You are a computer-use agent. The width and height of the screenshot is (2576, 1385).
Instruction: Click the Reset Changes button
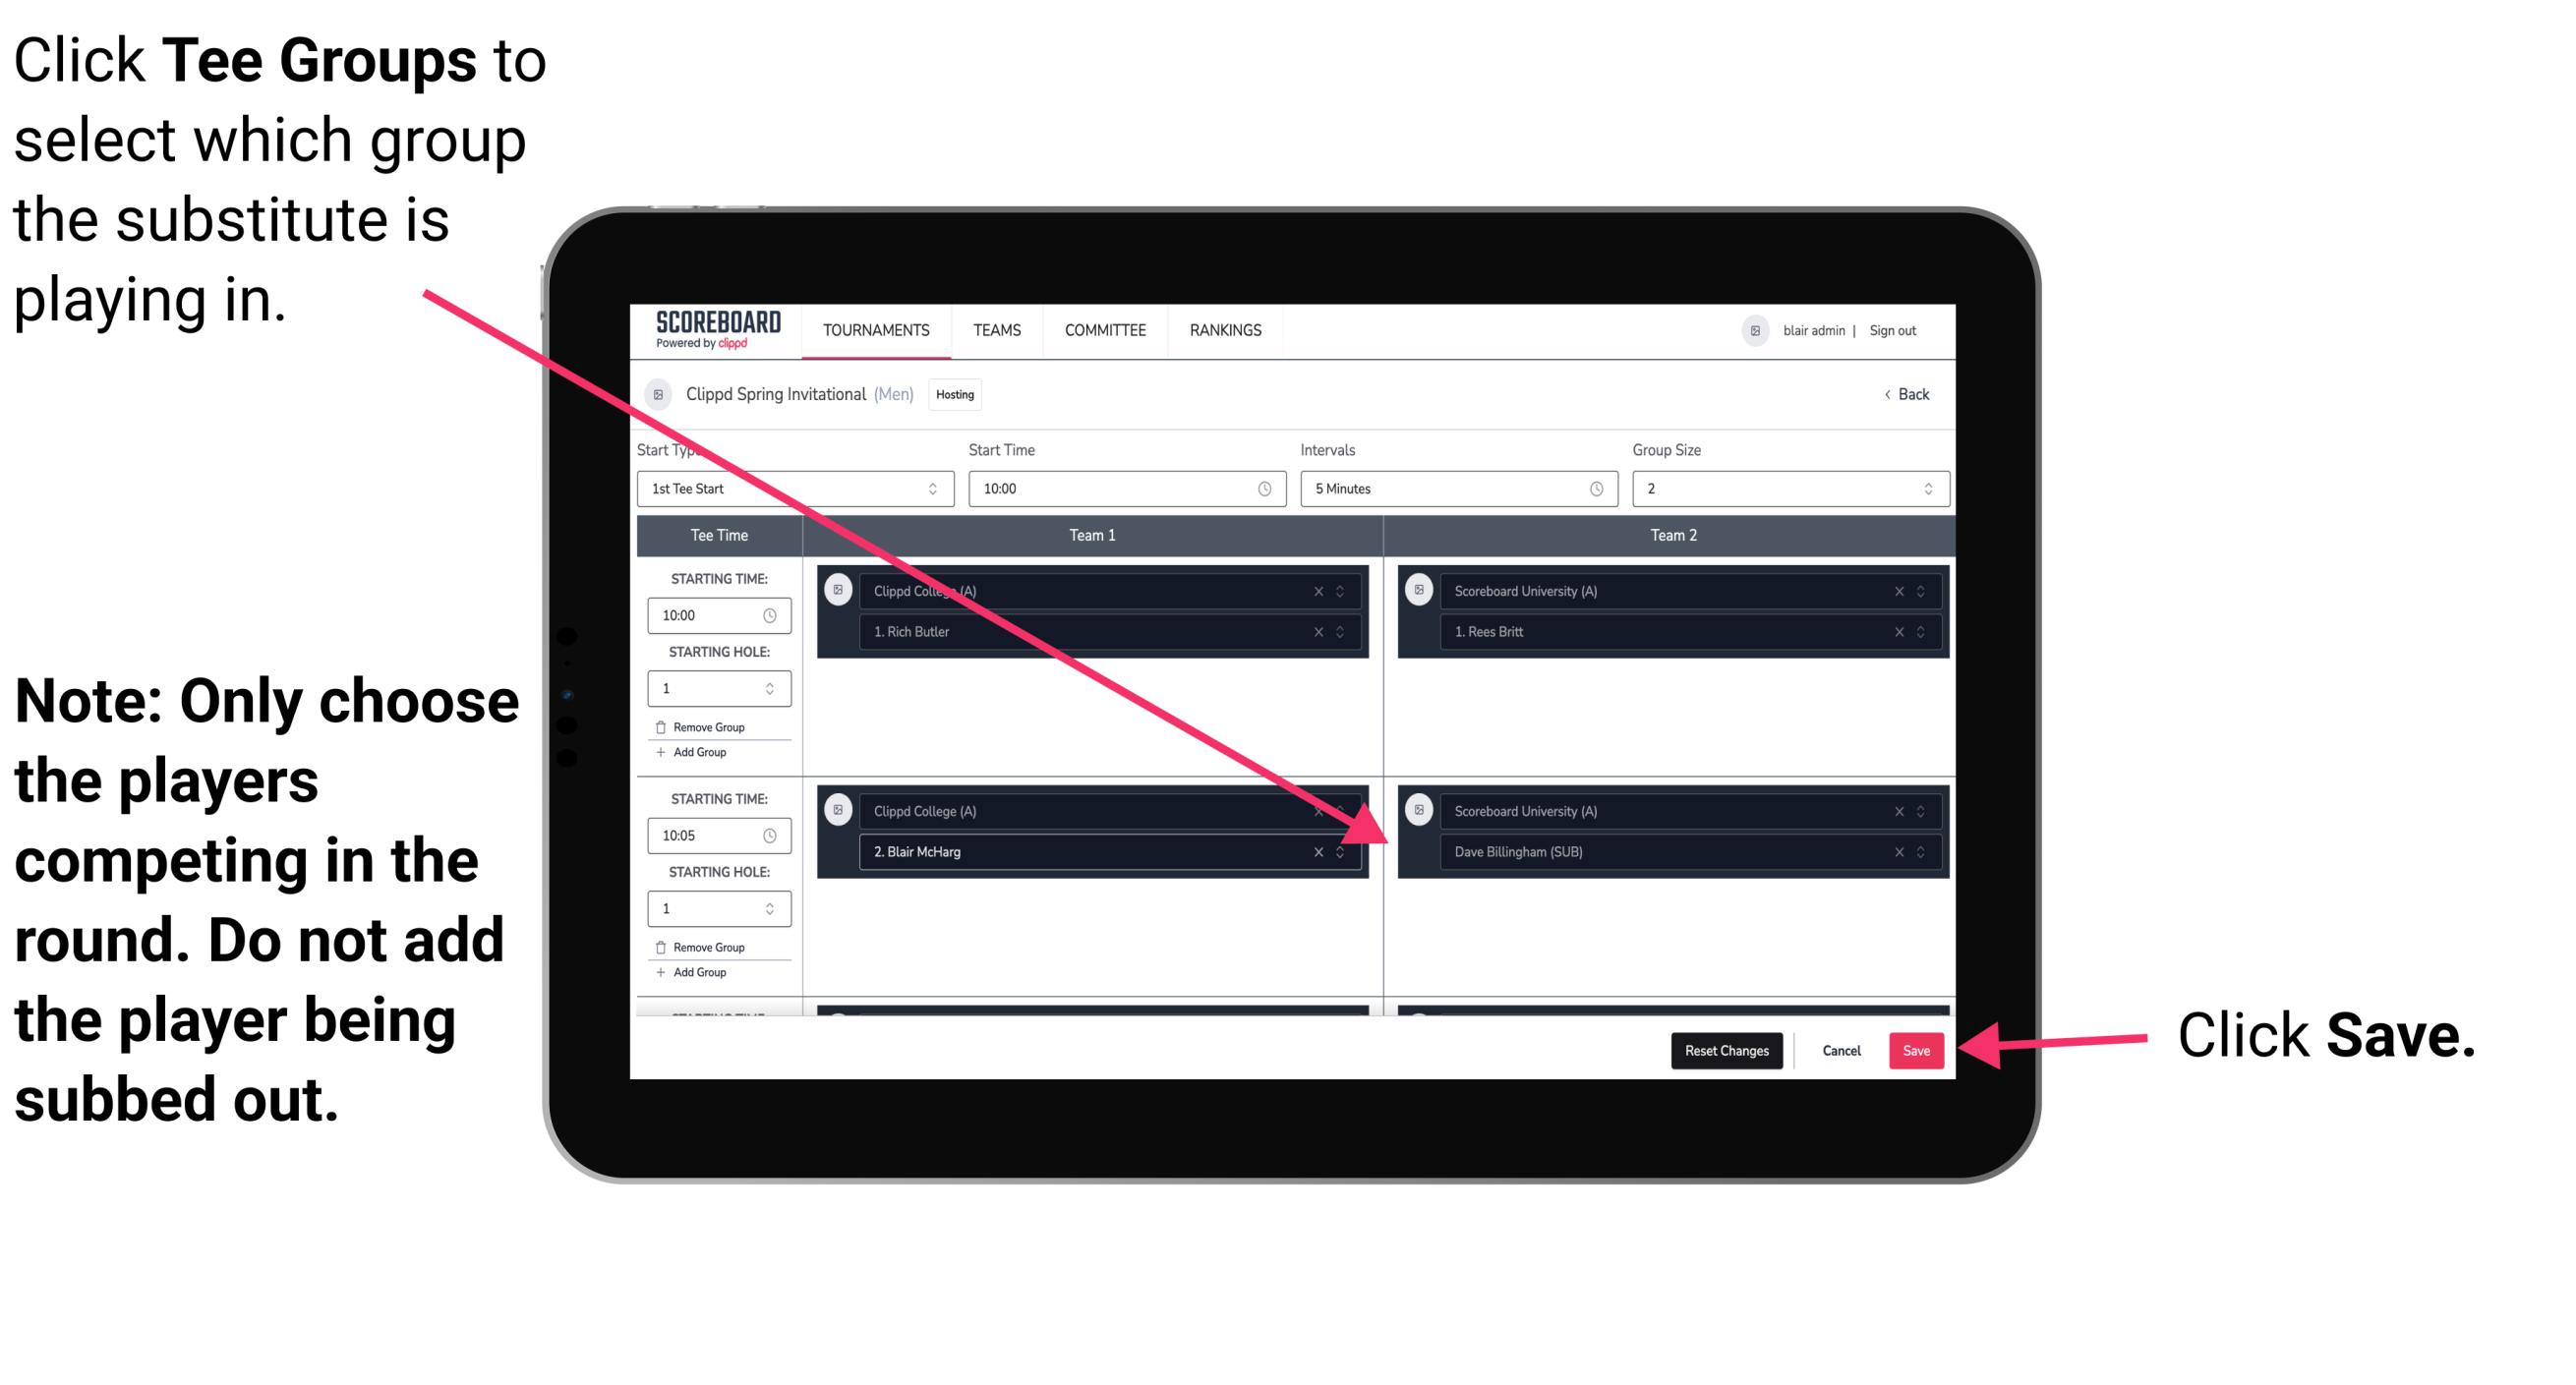pyautogui.click(x=1720, y=1049)
